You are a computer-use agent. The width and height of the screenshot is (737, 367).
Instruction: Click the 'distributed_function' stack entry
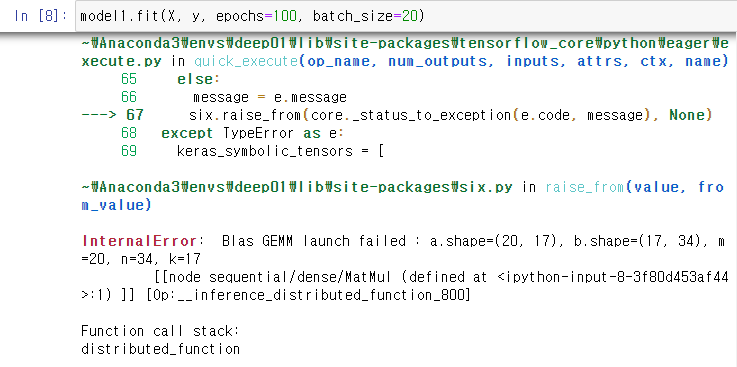pos(161,349)
